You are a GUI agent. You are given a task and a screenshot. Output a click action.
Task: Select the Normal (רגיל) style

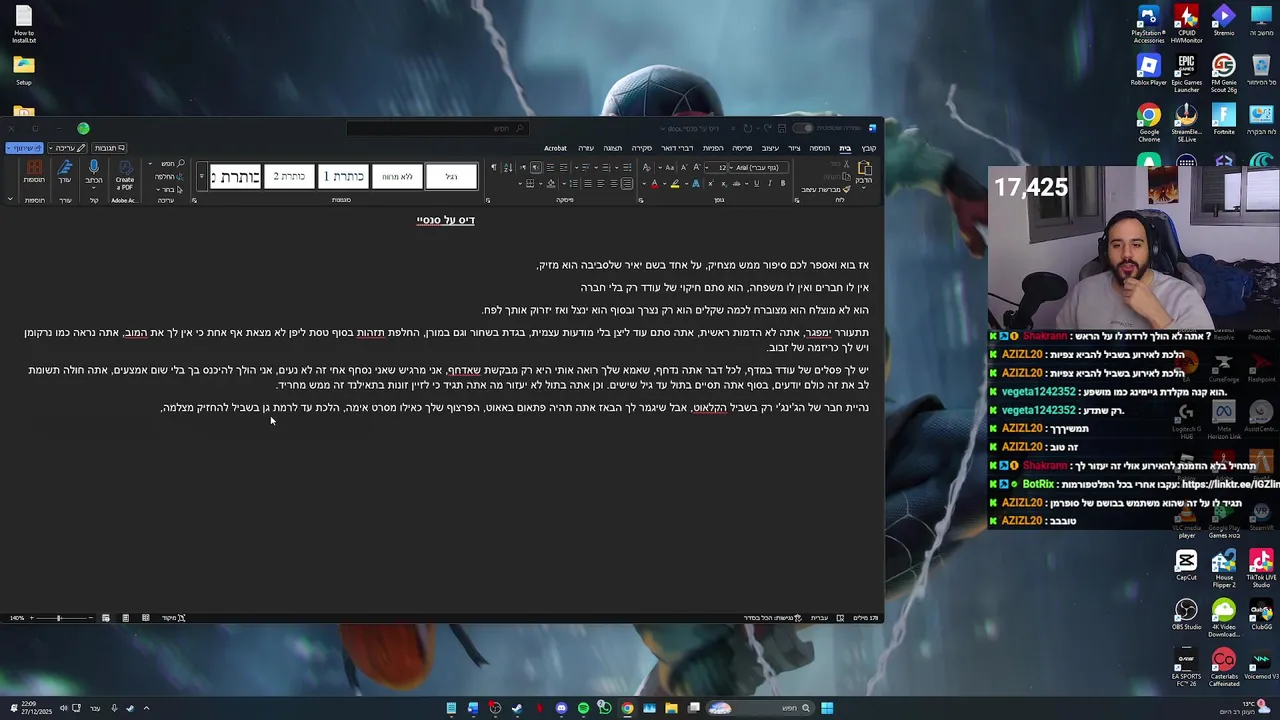[x=452, y=176]
